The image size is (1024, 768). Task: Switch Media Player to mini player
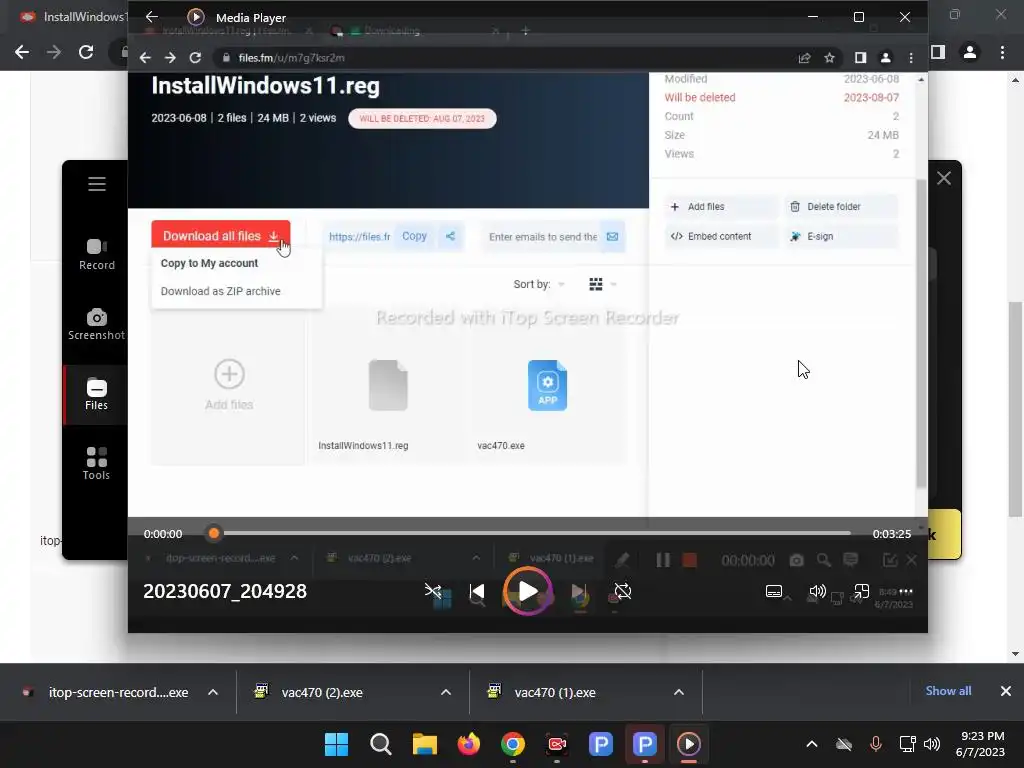tap(861, 592)
